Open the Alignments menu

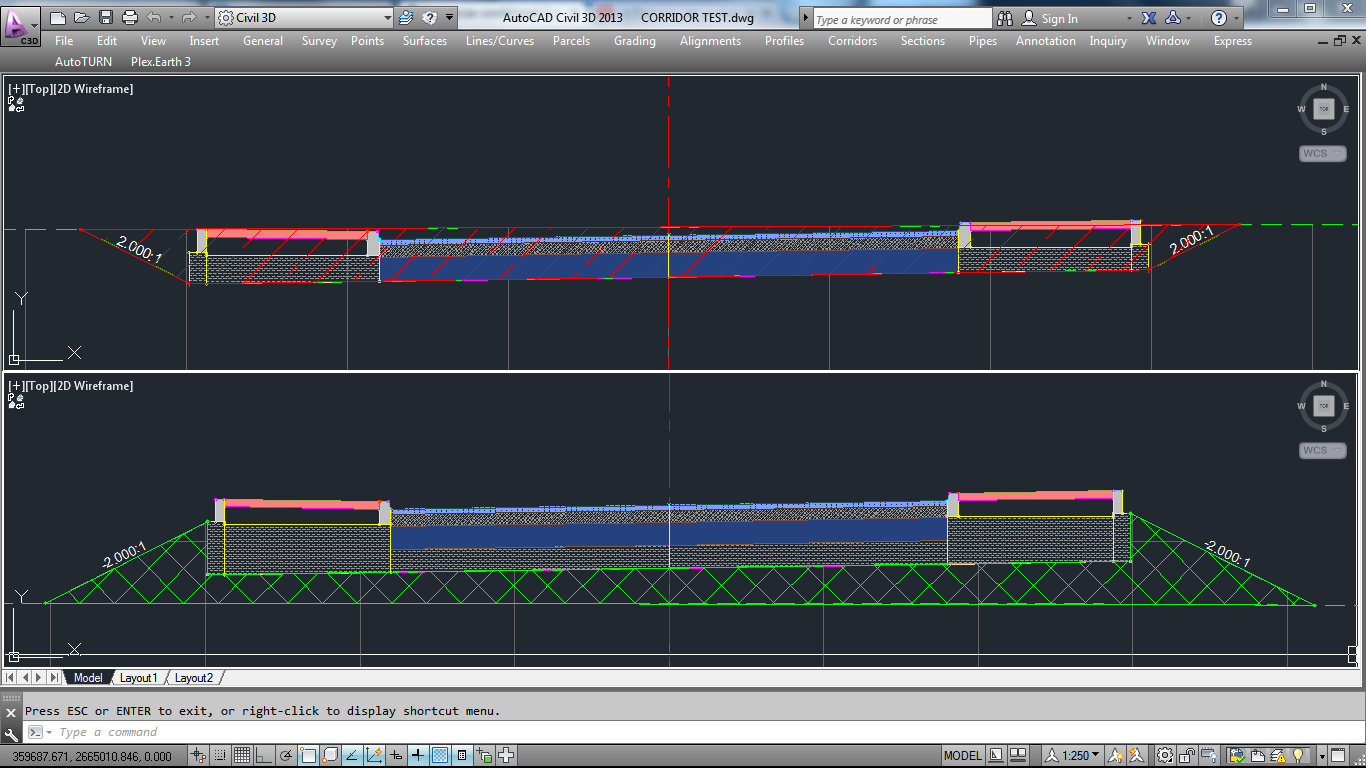(x=710, y=41)
